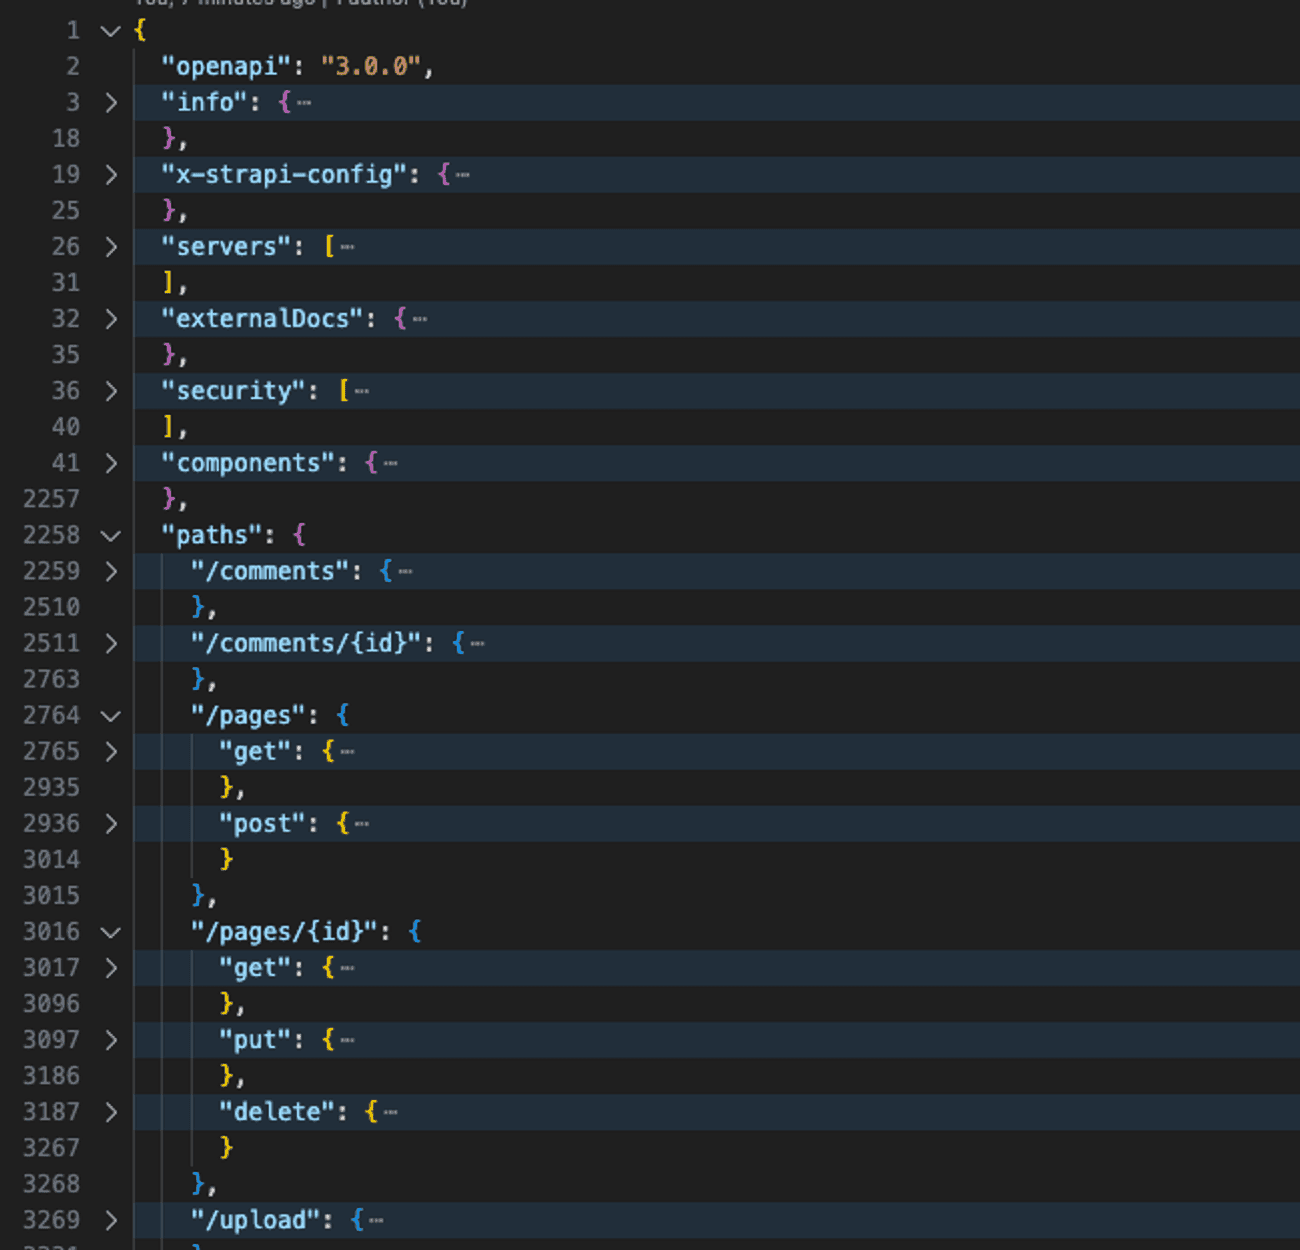Click the "/upload" key text
The height and width of the screenshot is (1250, 1300).
(255, 1220)
